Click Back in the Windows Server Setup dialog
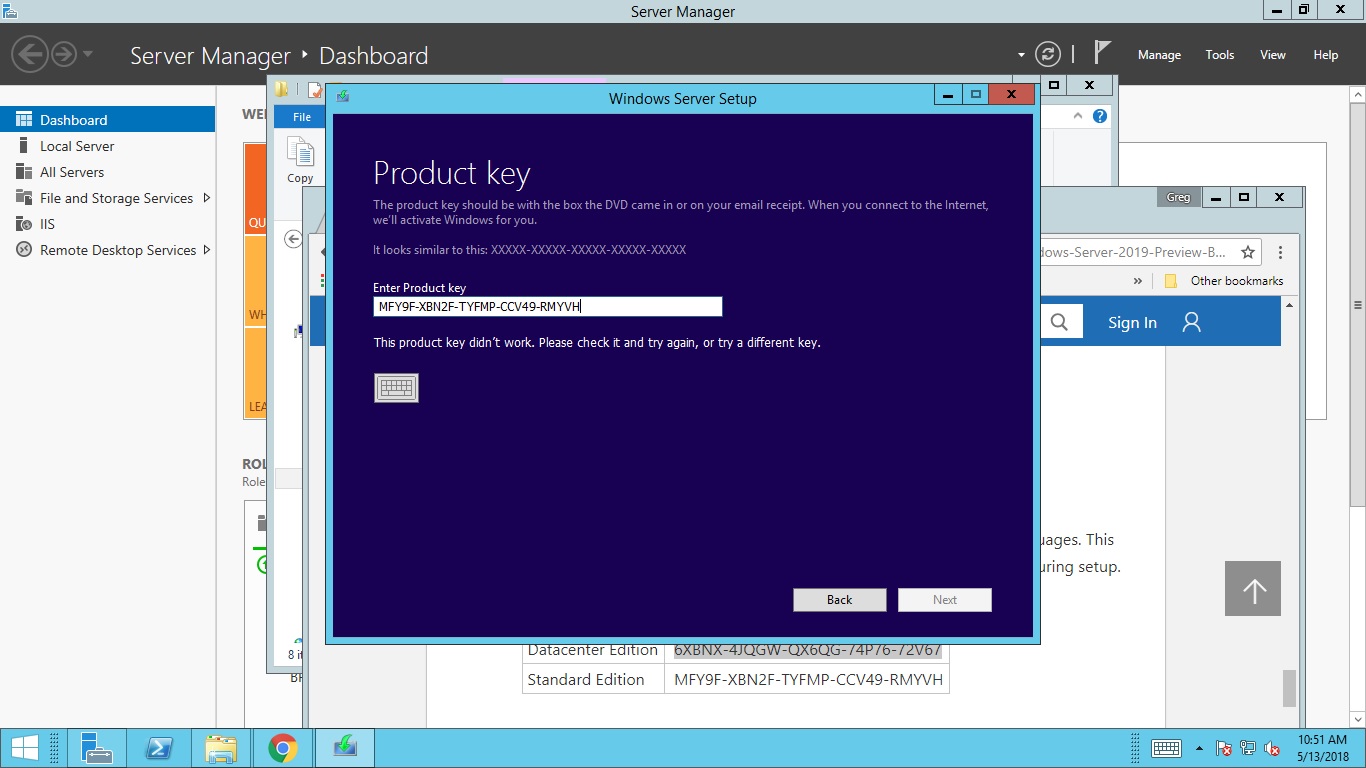The width and height of the screenshot is (1366, 768). point(839,599)
